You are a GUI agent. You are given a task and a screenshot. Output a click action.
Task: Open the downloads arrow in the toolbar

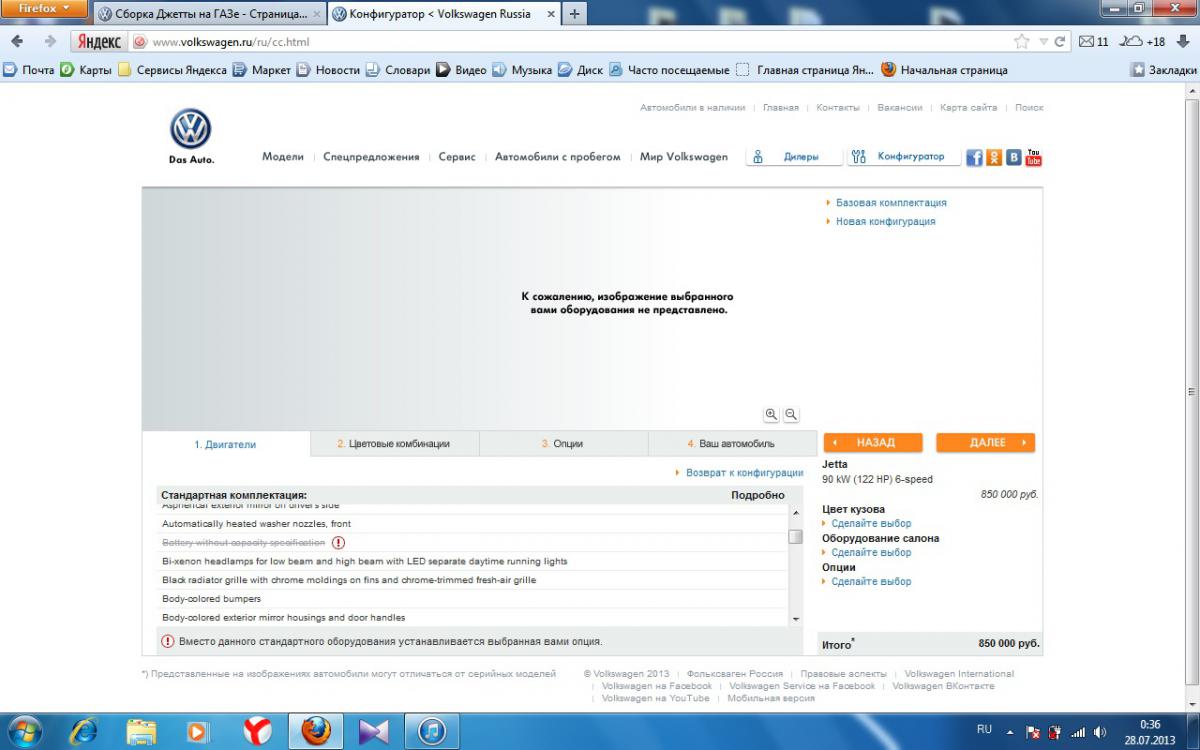click(1183, 42)
